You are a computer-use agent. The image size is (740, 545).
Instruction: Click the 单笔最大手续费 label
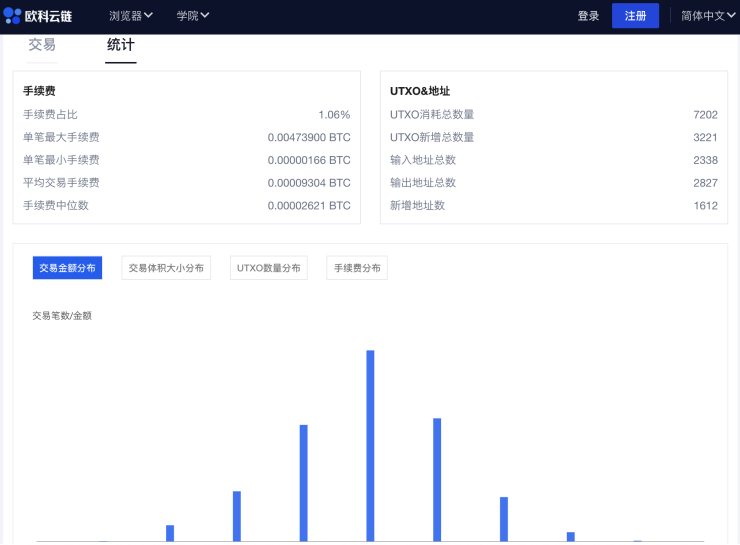pos(61,137)
